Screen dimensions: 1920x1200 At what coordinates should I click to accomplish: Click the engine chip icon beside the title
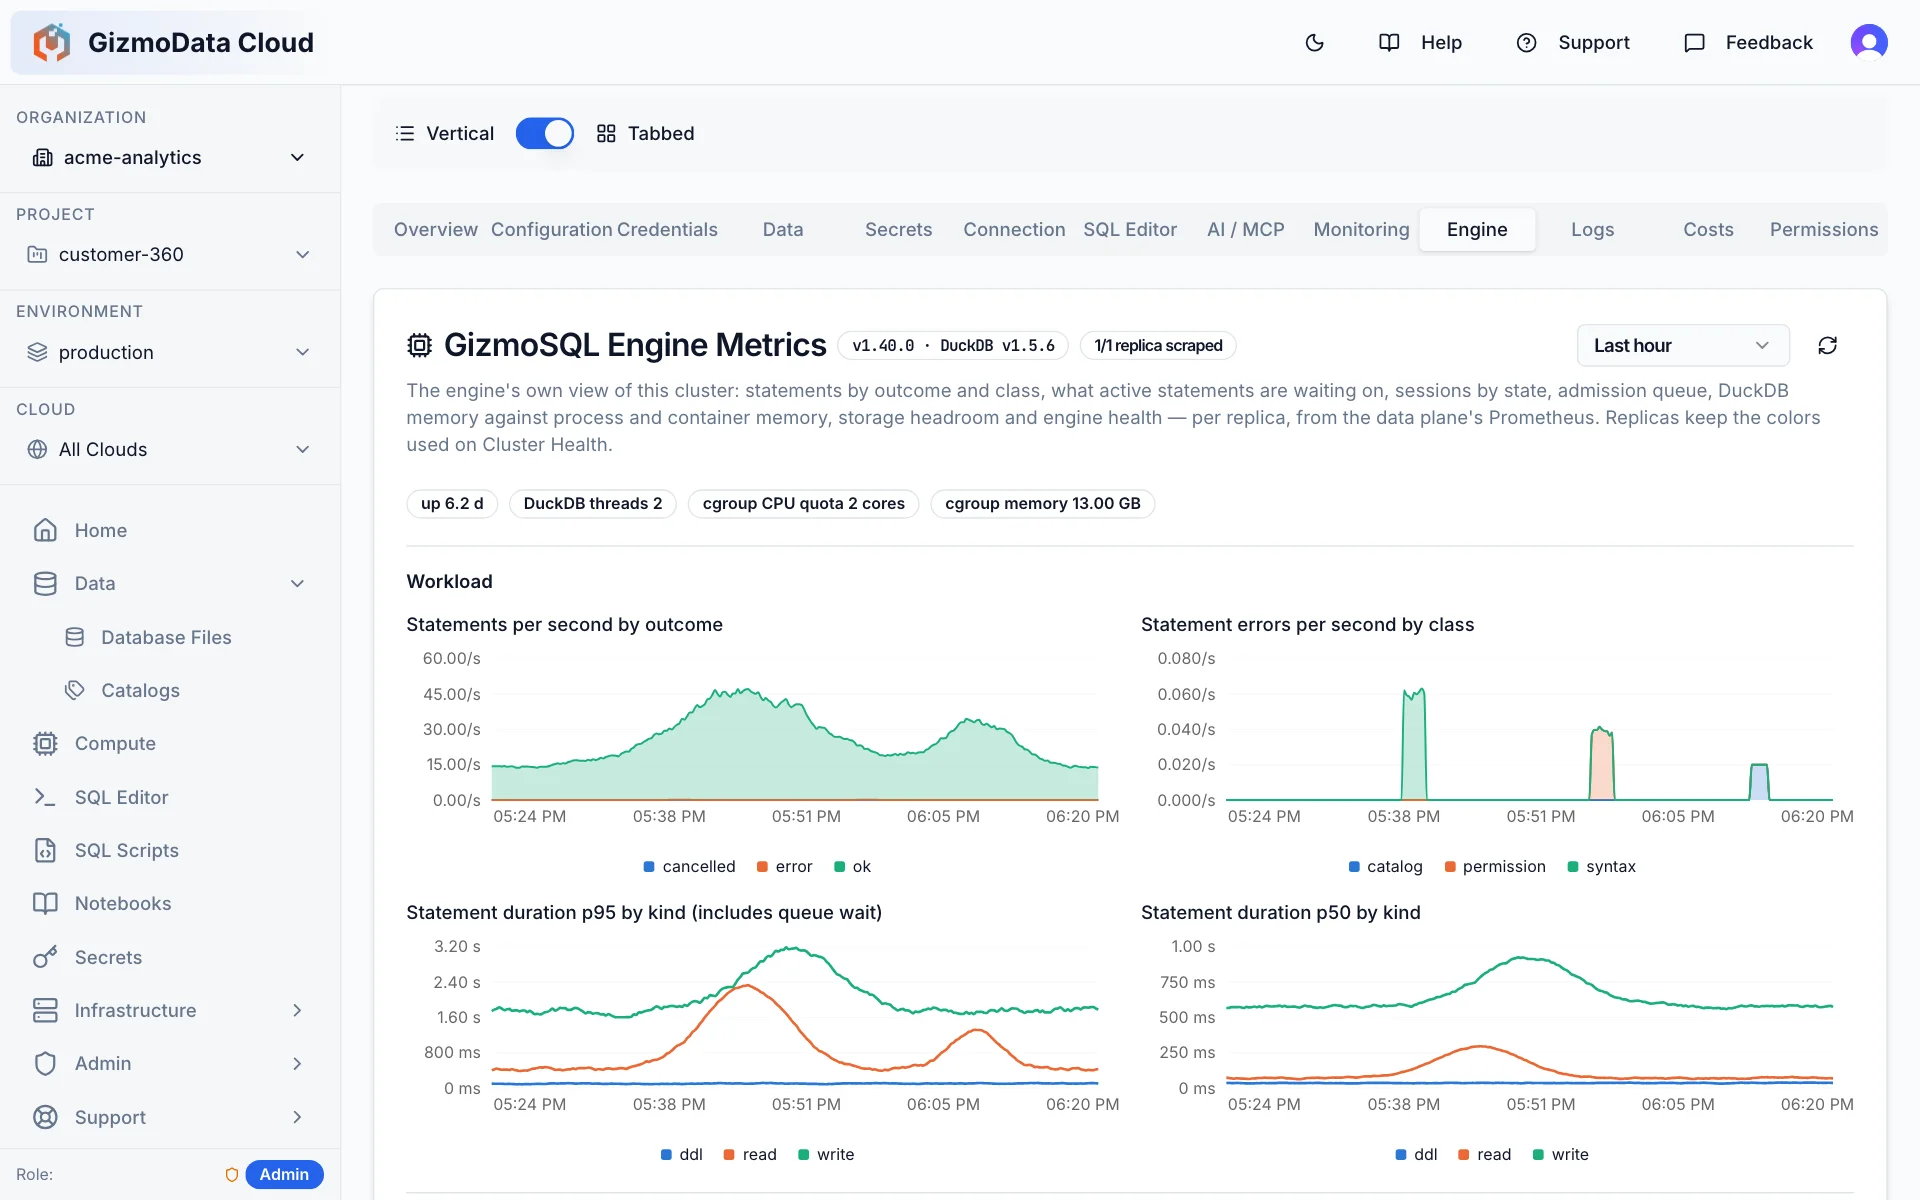(420, 345)
